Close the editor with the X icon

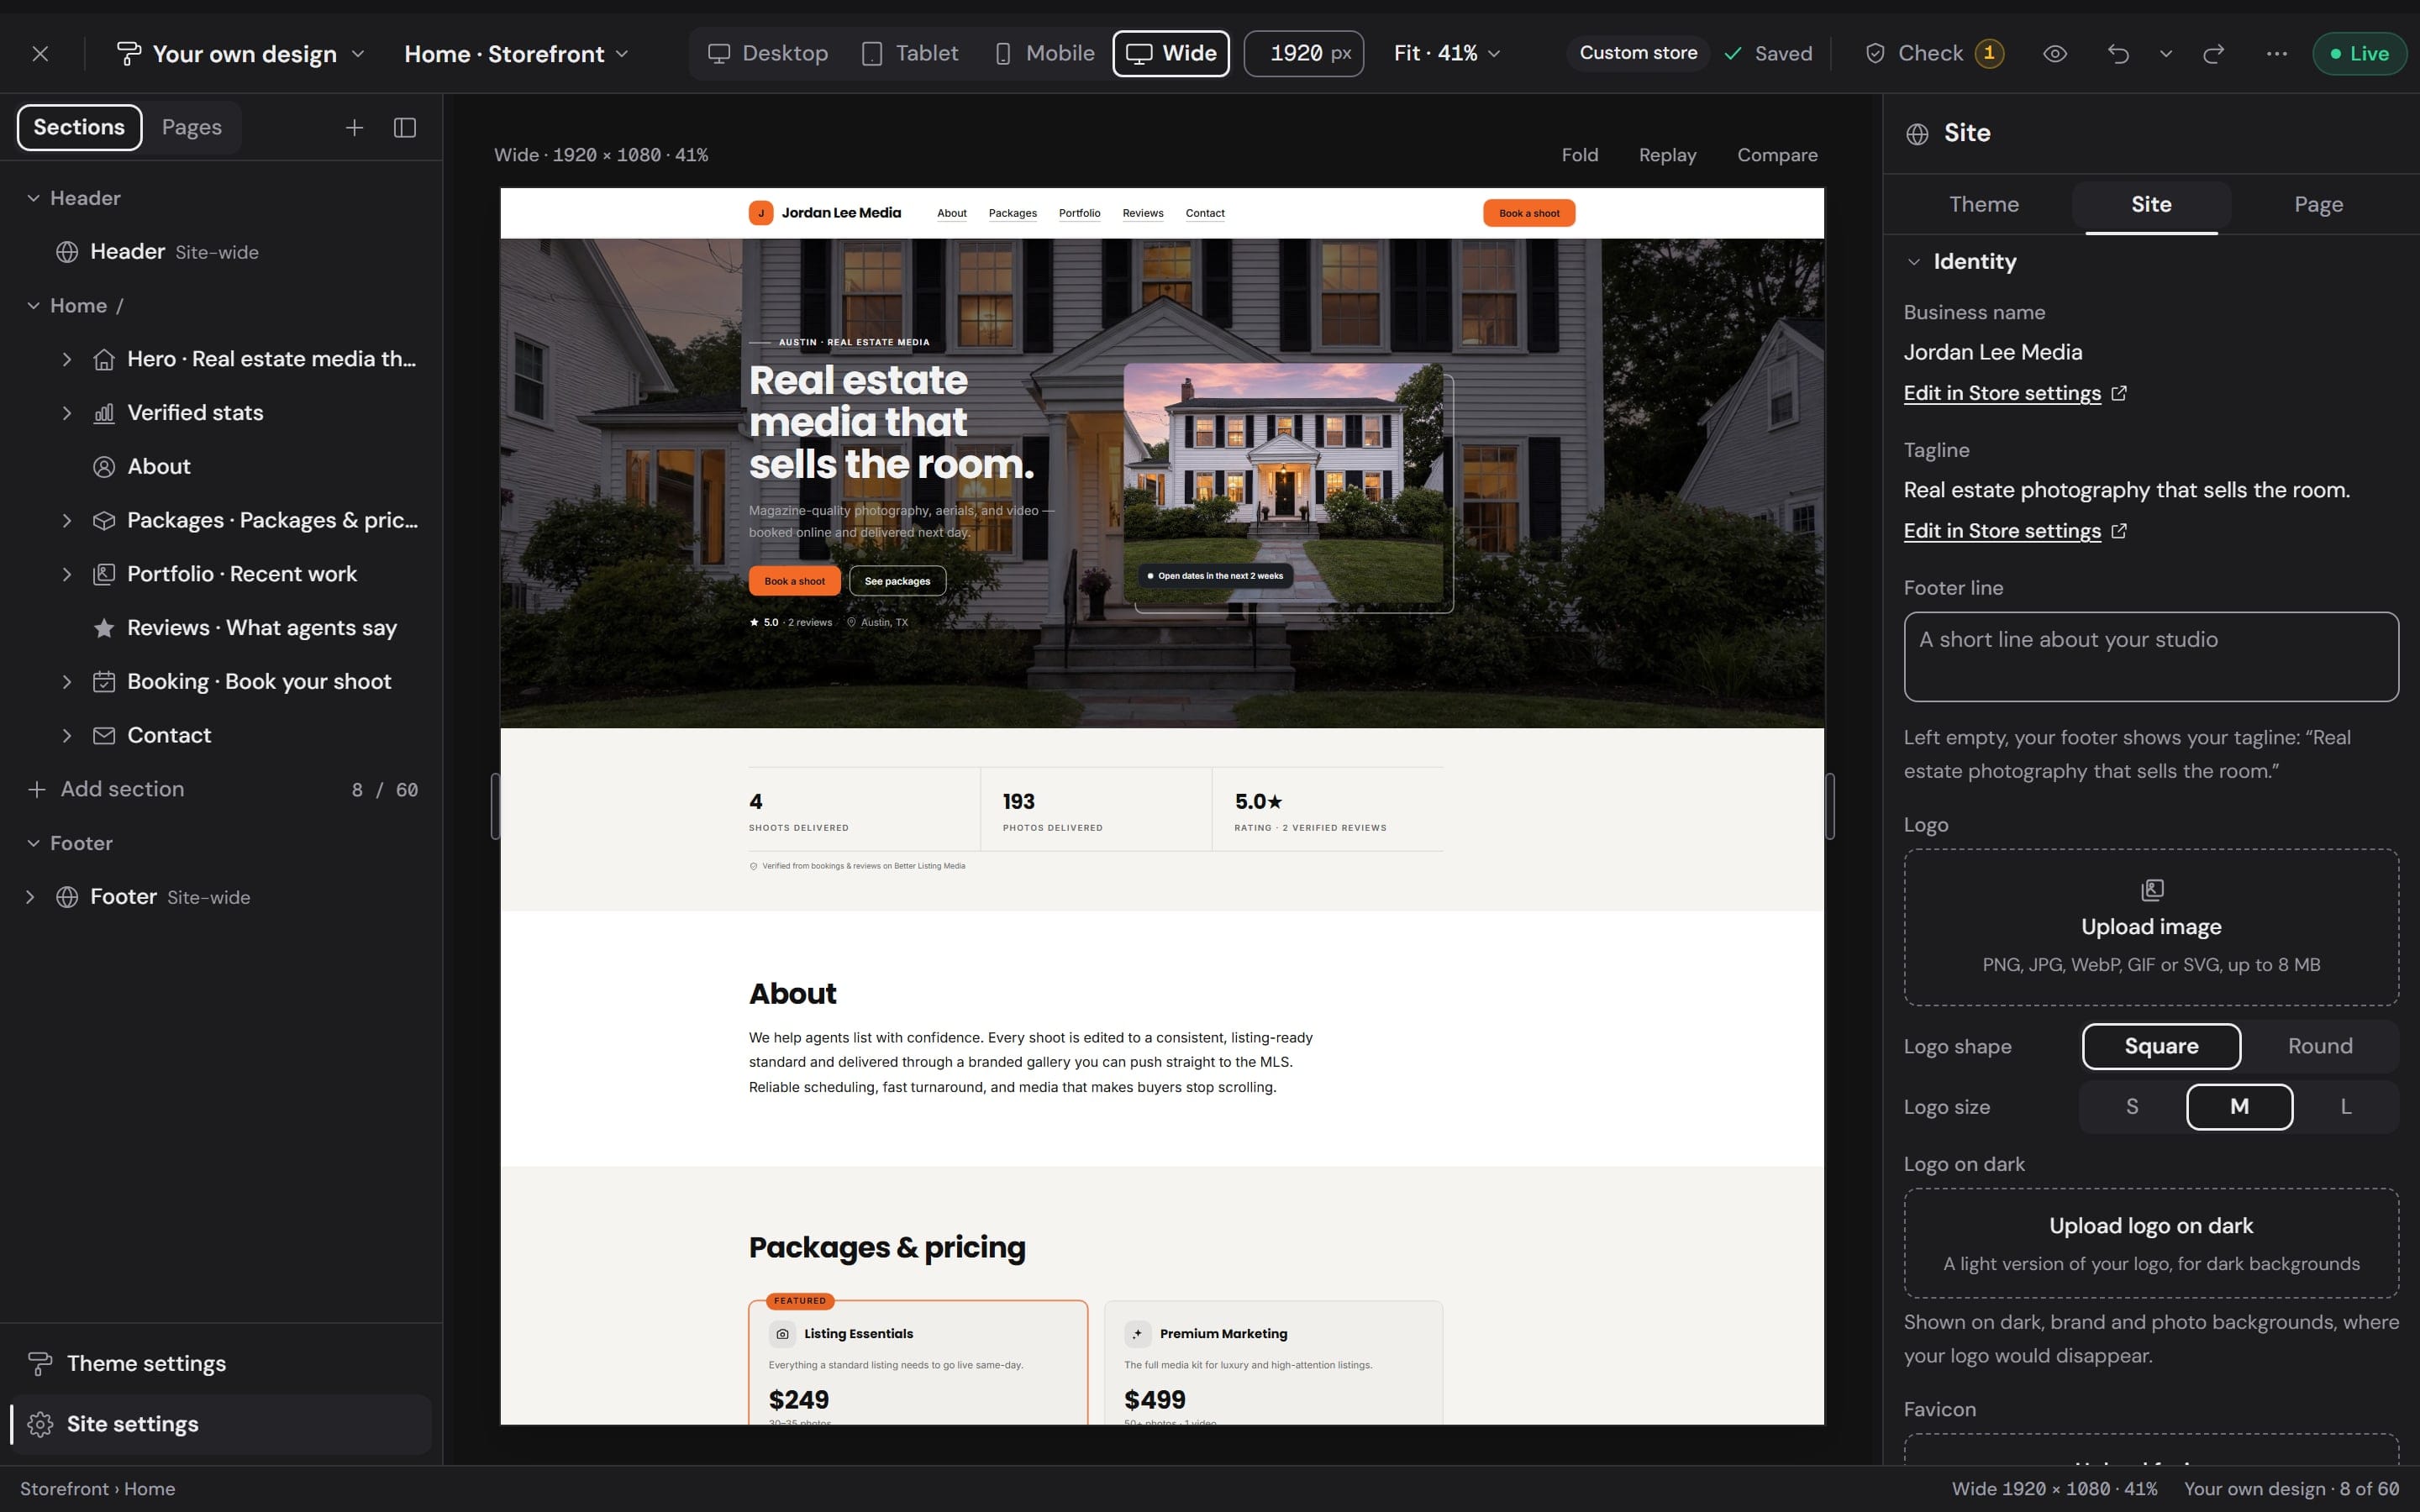point(40,54)
